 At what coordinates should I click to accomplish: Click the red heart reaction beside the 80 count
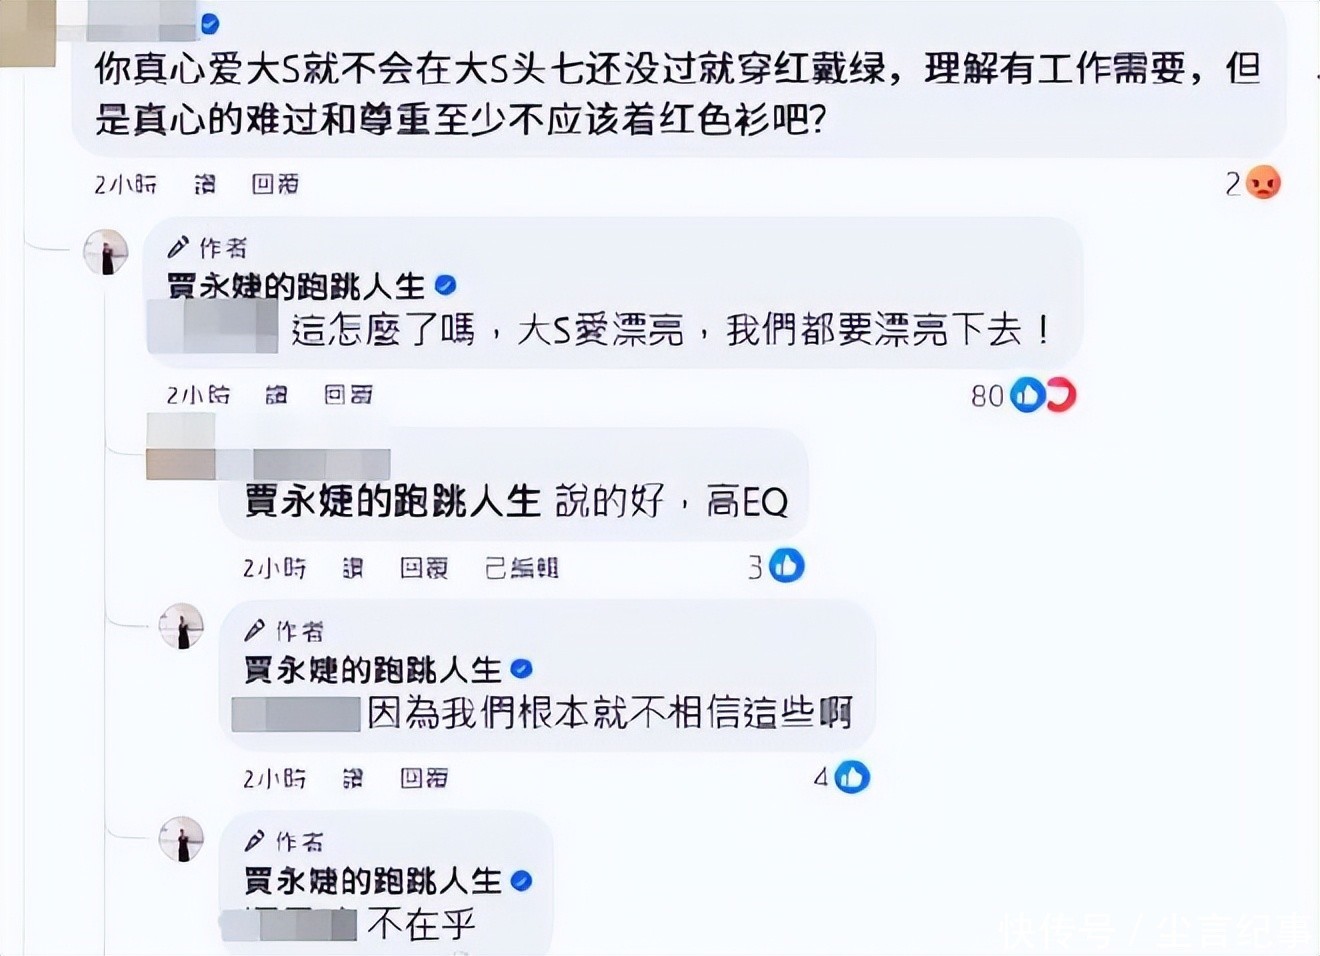(x=1059, y=395)
